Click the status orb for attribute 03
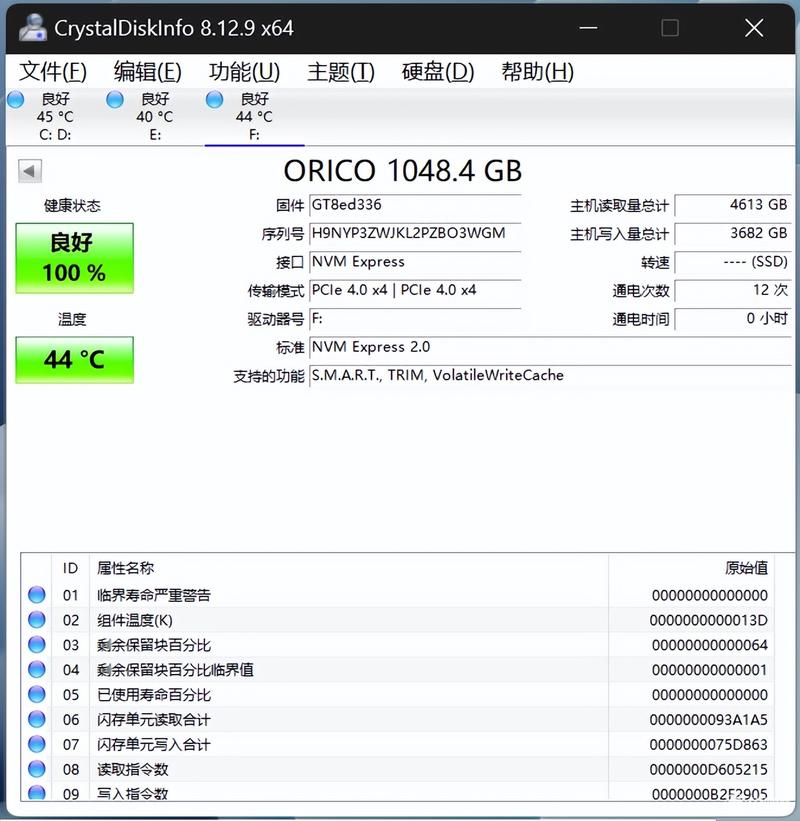 coord(37,645)
